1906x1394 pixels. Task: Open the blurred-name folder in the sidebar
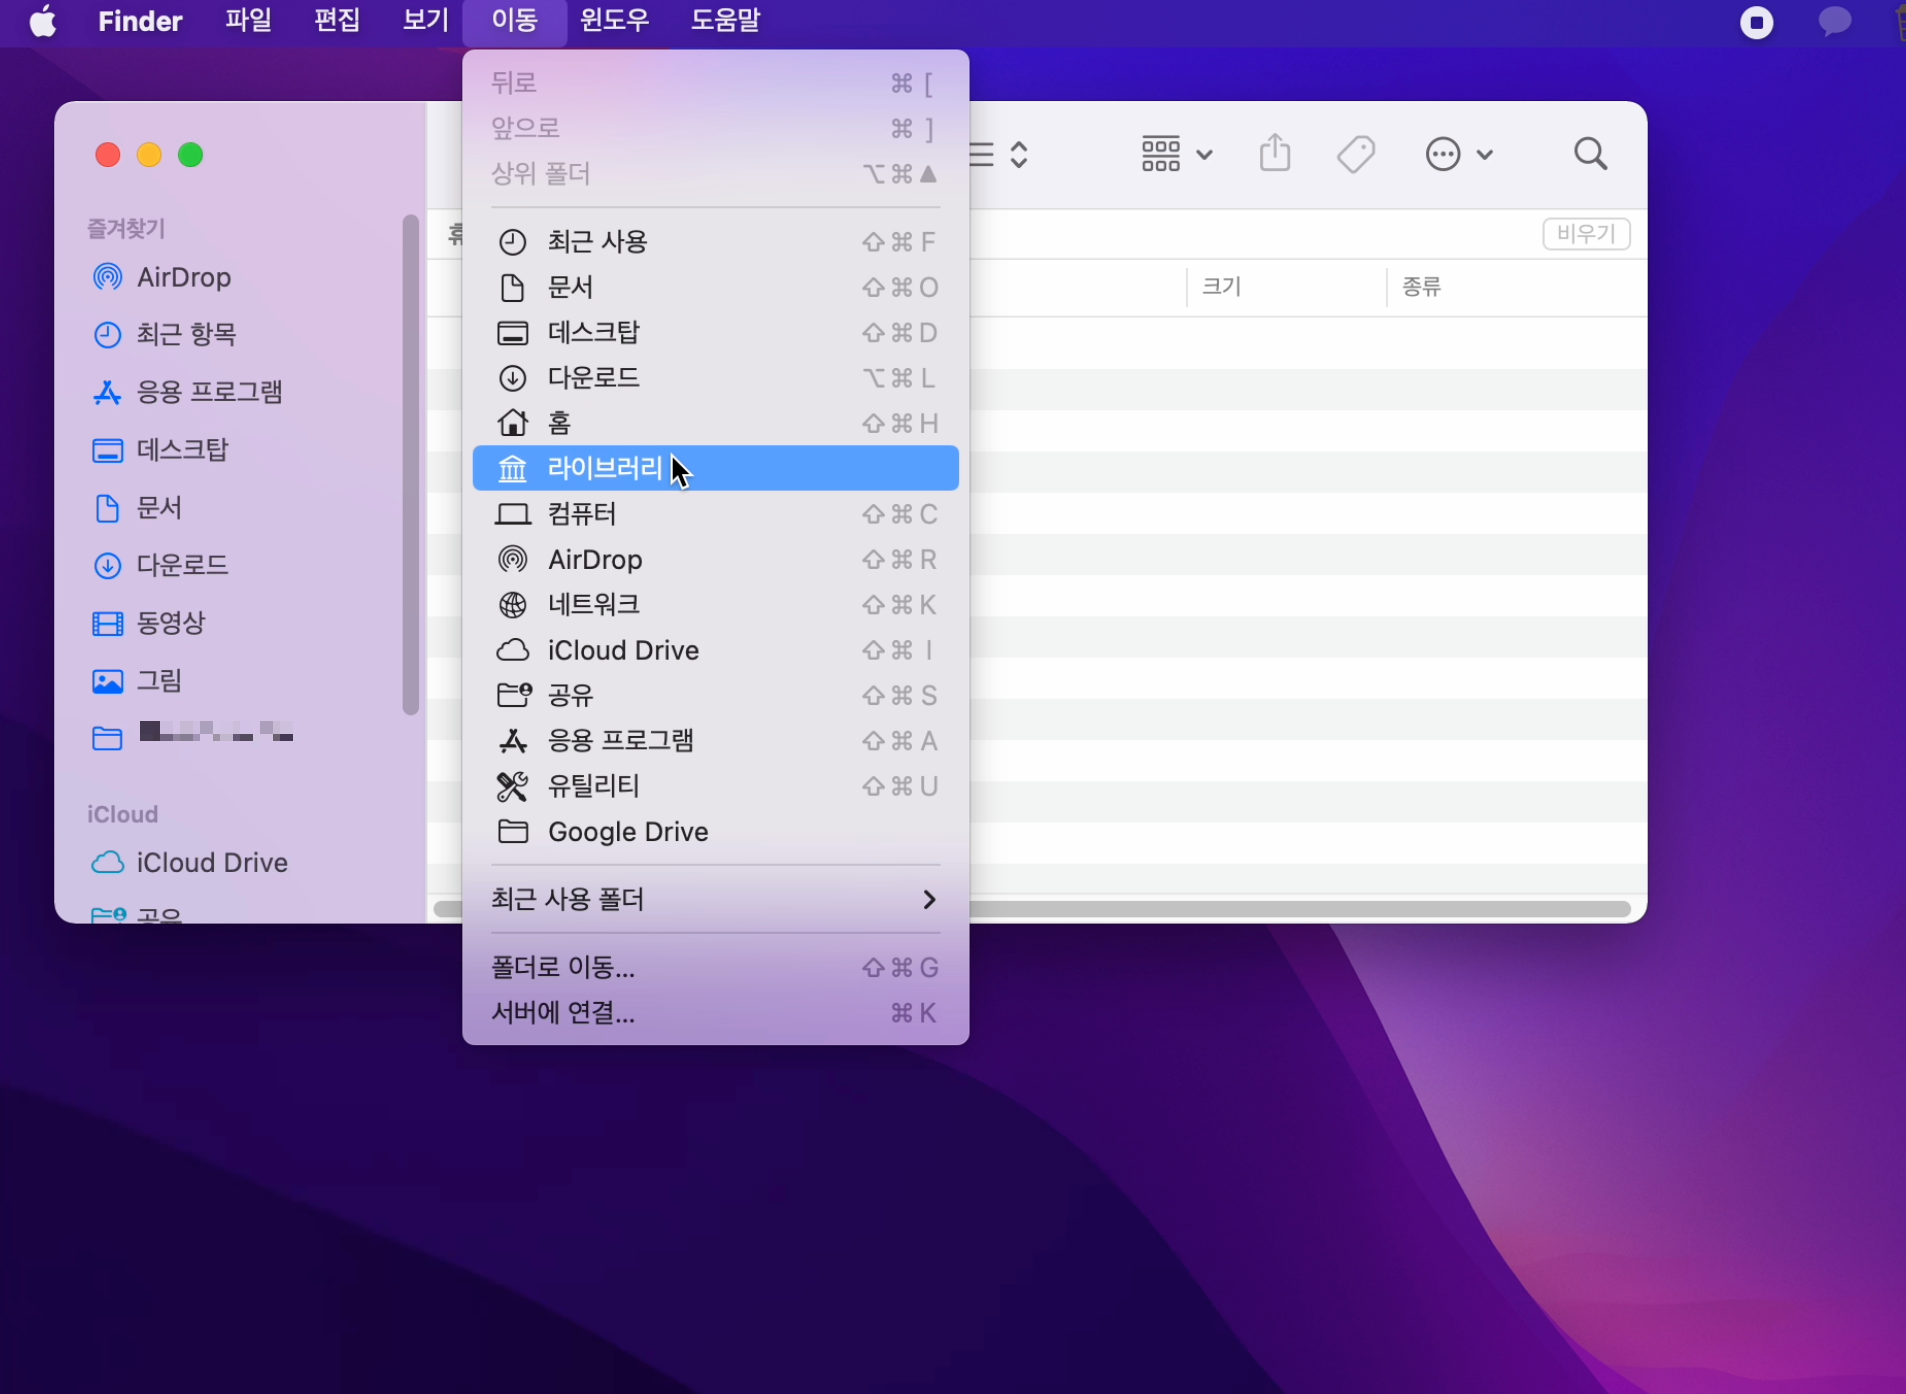(x=192, y=736)
